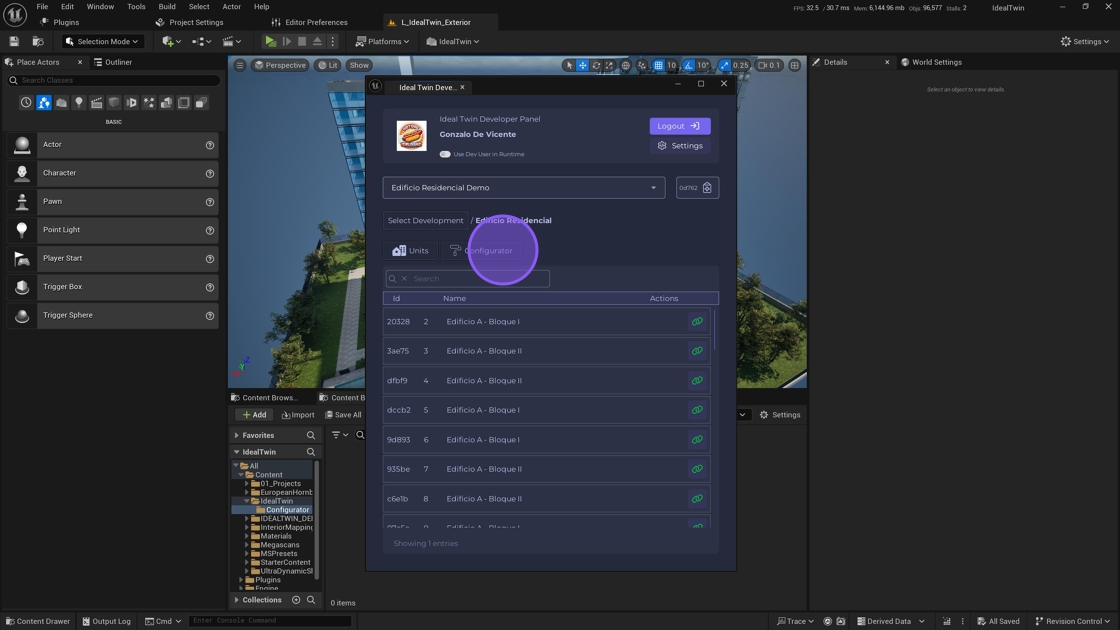
Task: Toggle grid snapping in the viewport toolbar
Action: tap(658, 65)
